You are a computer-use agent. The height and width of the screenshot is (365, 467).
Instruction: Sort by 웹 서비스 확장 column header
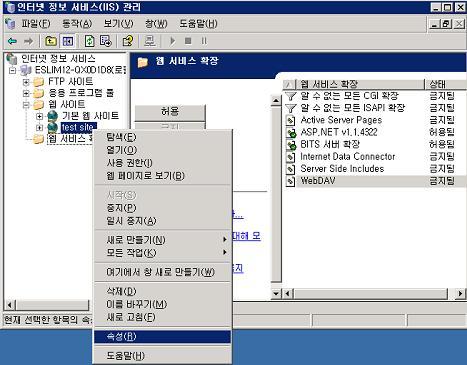359,84
